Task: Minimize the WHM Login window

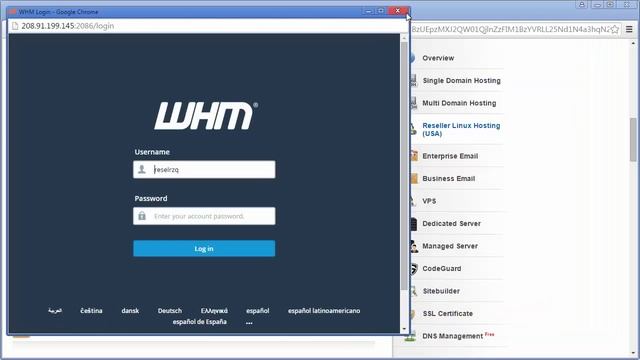Action: (368, 11)
